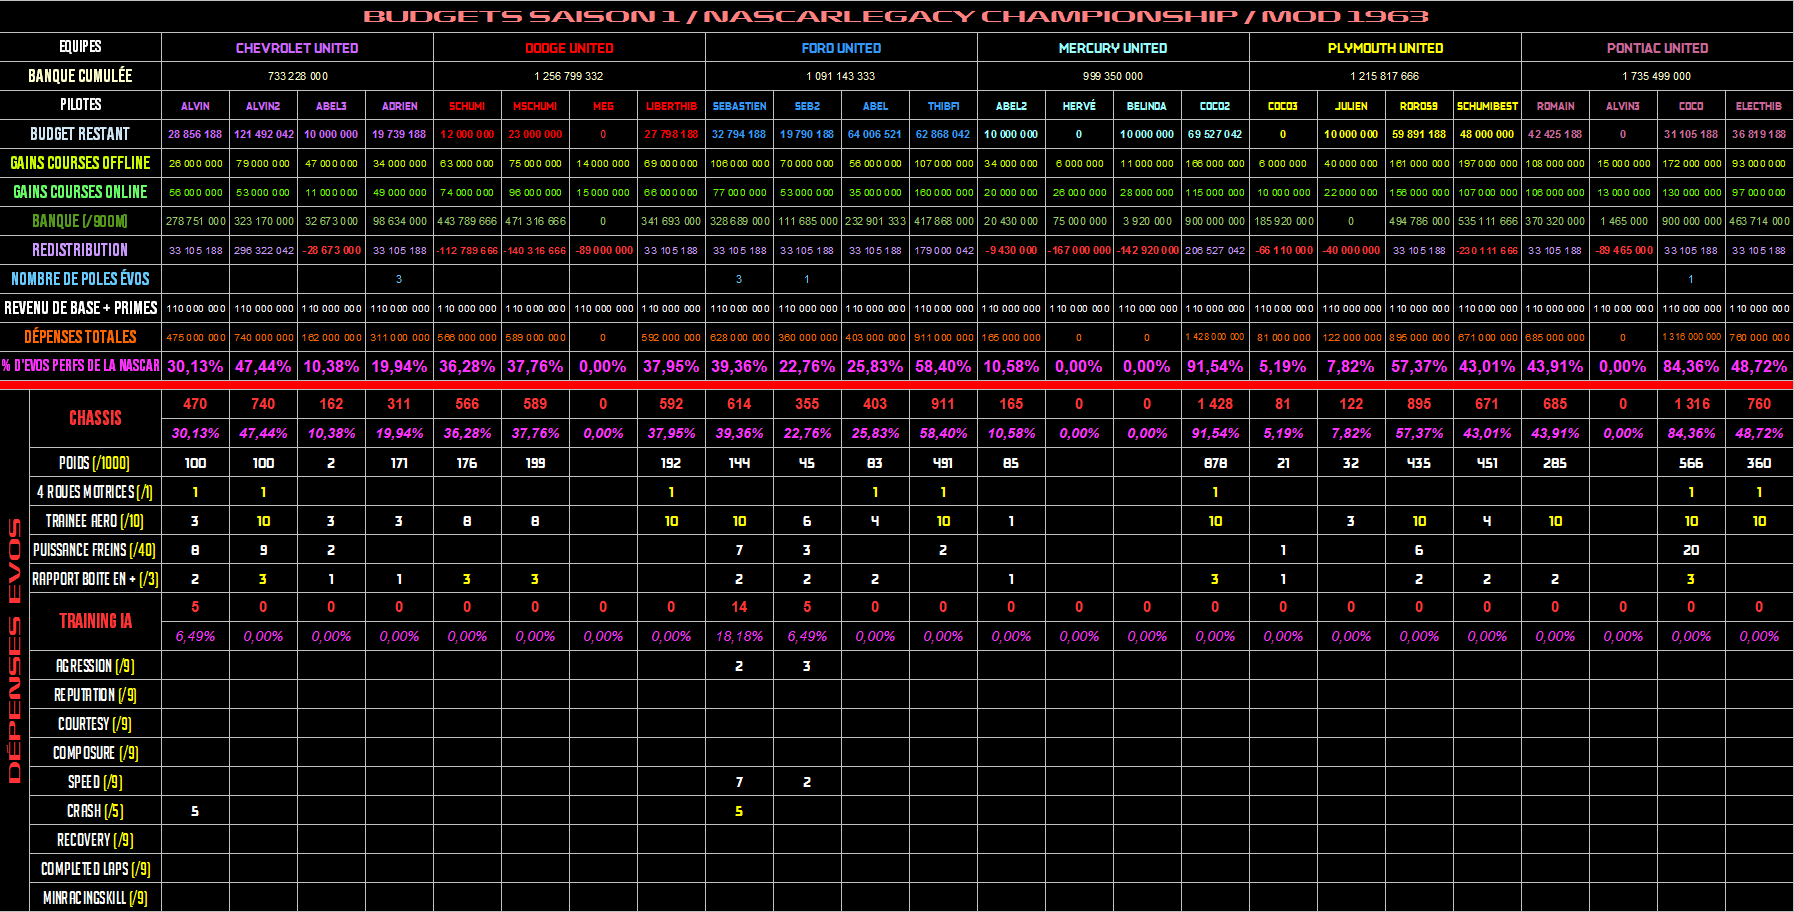Click the DODGE UNITED team header
The width and height of the screenshot is (1794, 912).
coord(569,48)
